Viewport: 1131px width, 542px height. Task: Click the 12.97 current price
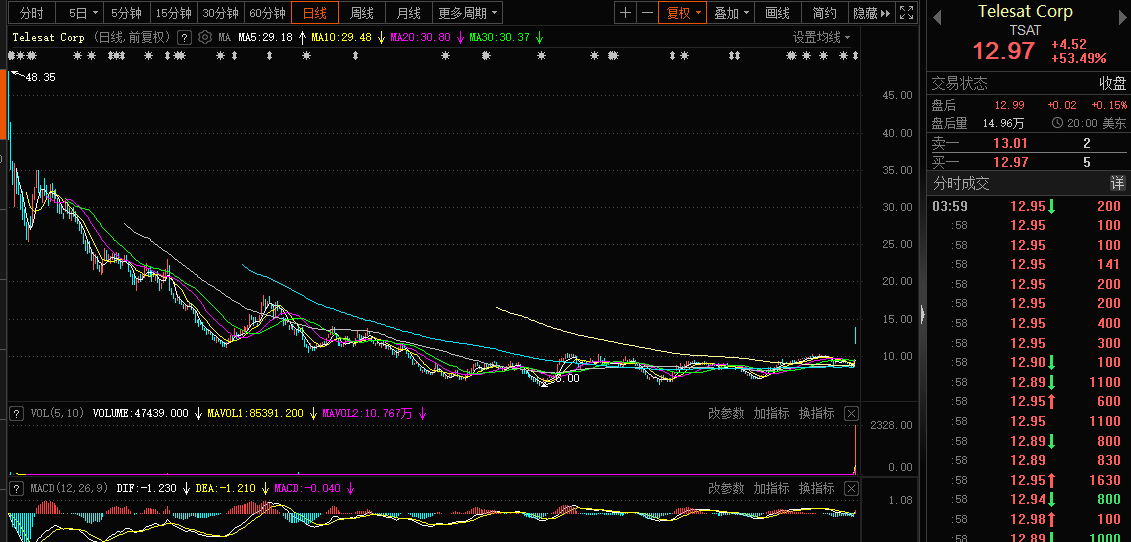1003,51
